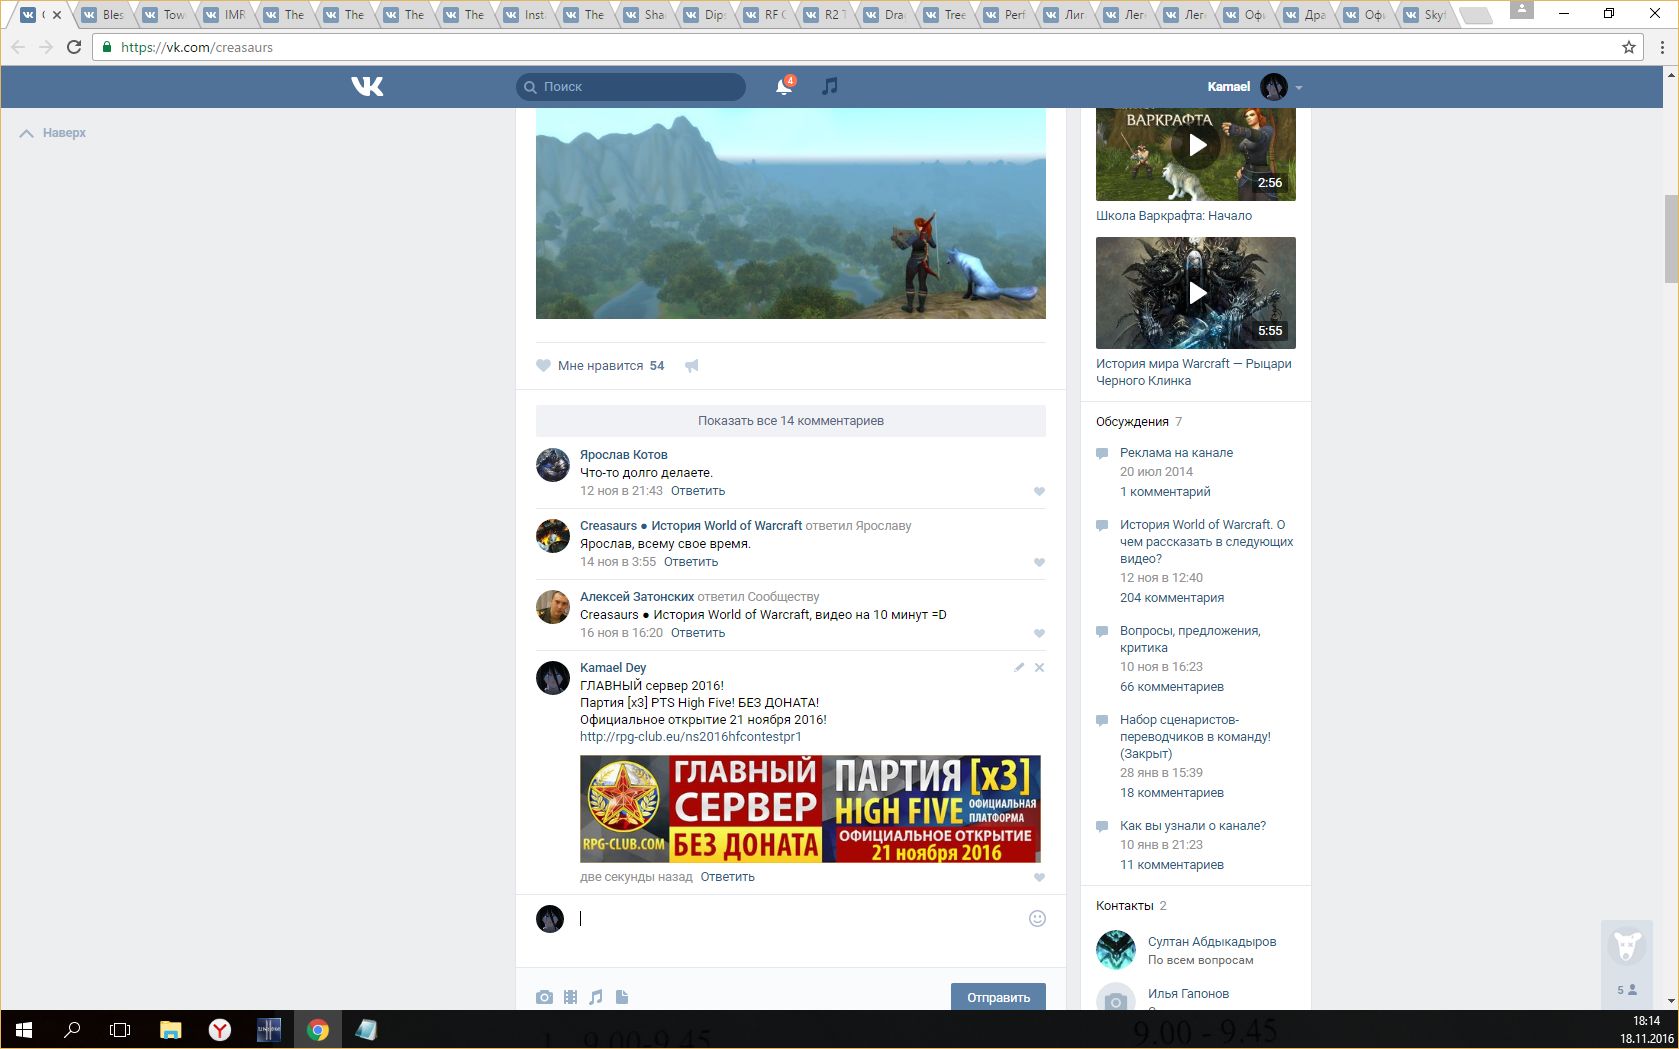The width and height of the screenshot is (1679, 1049).
Task: Open Task View on the taskbar
Action: click(120, 1030)
